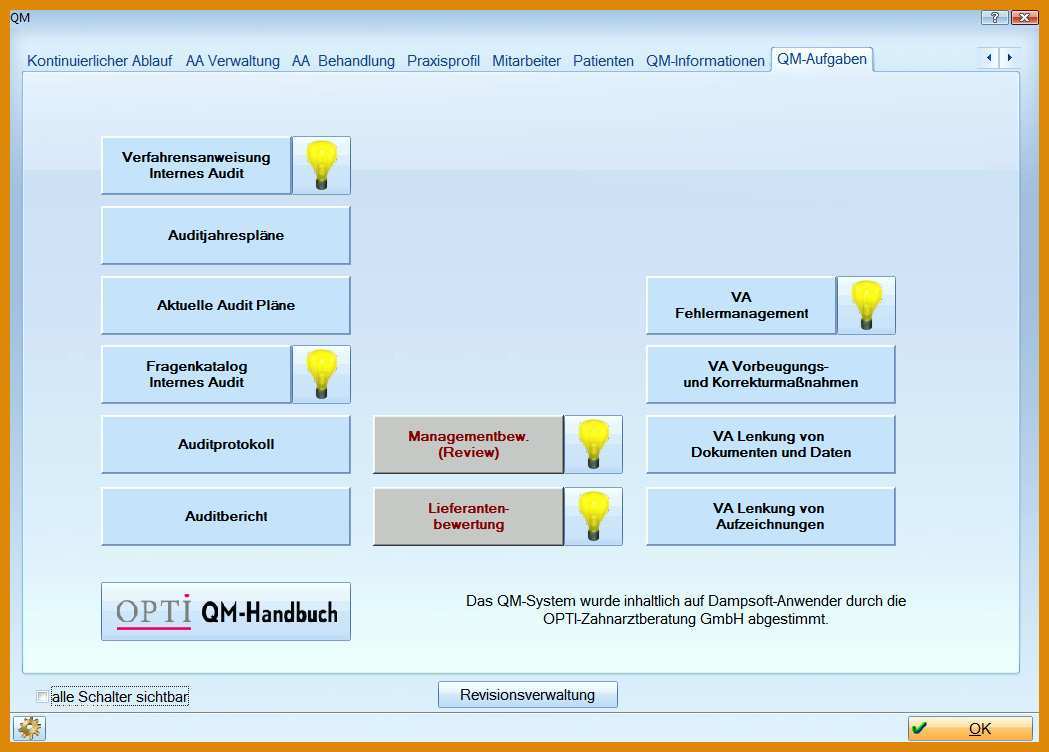Enable the 'alle Schalter sichtbar' checkbox
The height and width of the screenshot is (752, 1049).
41,696
